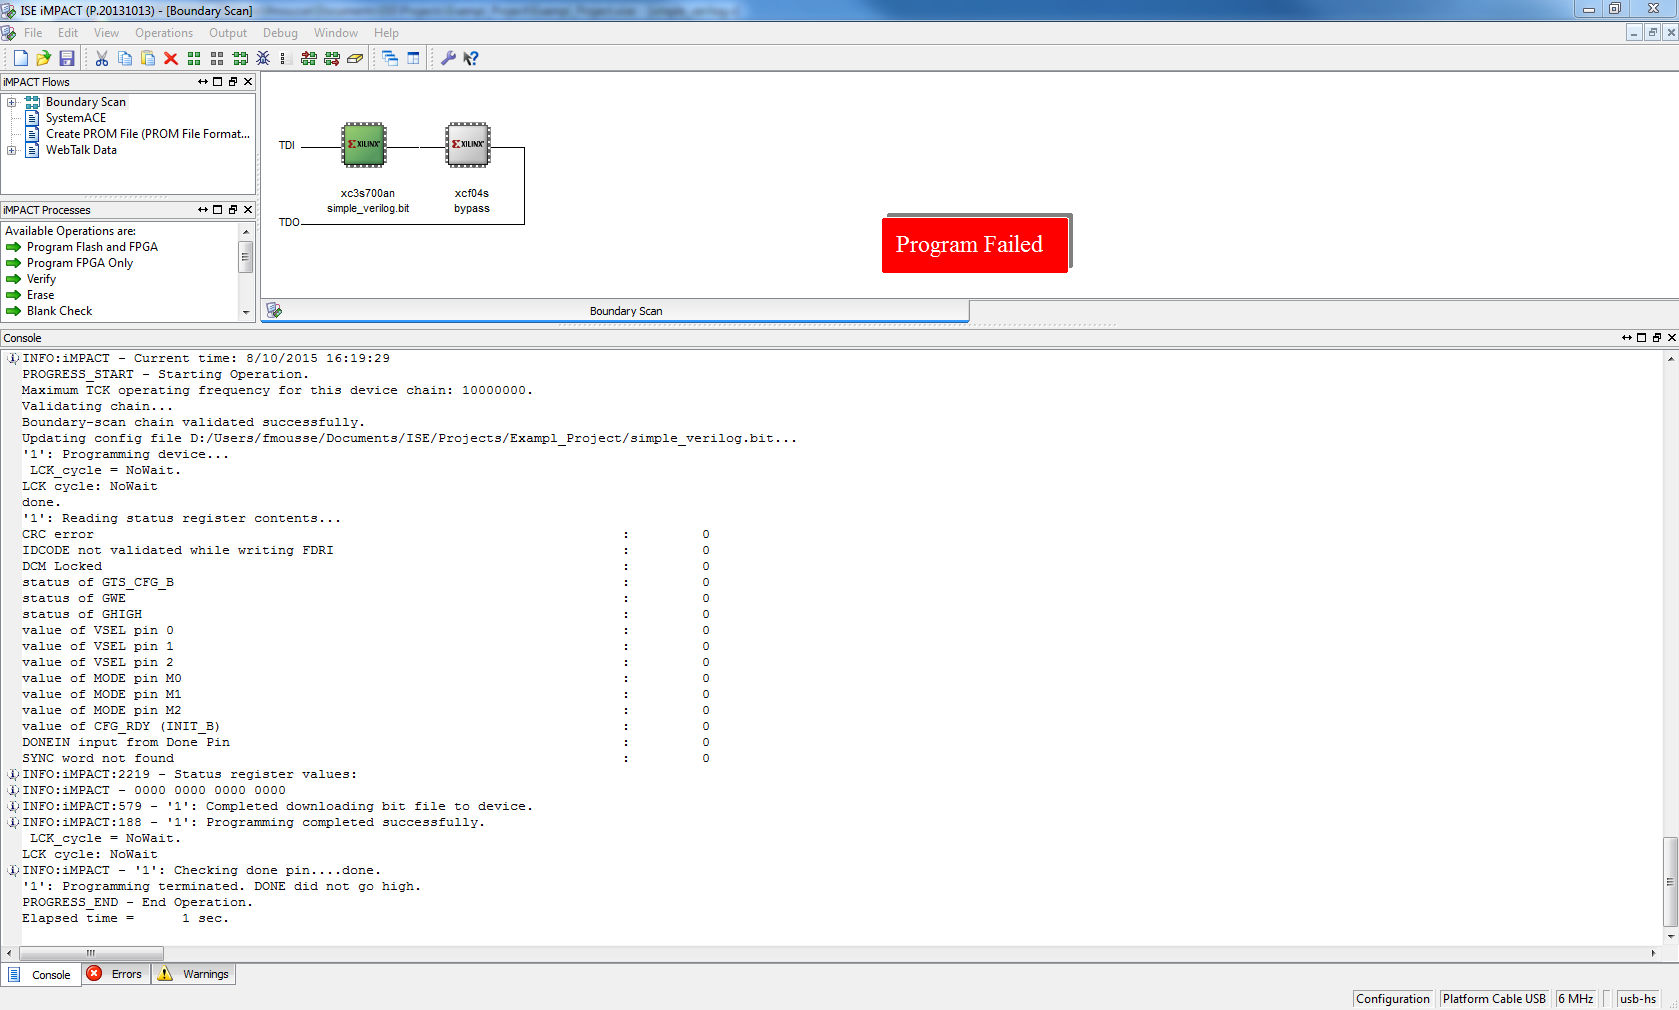Click the Platform Cable USB status field
The image size is (1679, 1010).
[x=1494, y=999]
